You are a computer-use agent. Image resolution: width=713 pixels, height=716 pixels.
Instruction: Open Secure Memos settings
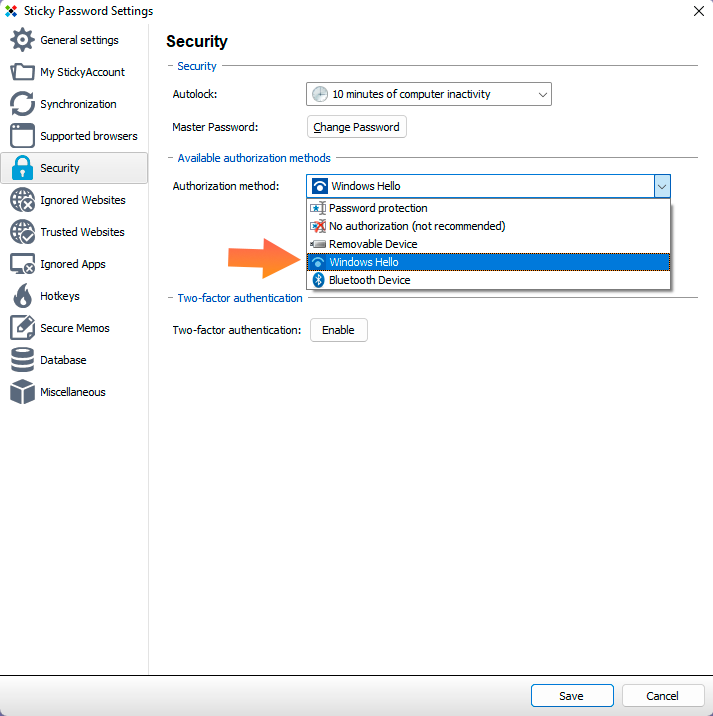(x=74, y=328)
